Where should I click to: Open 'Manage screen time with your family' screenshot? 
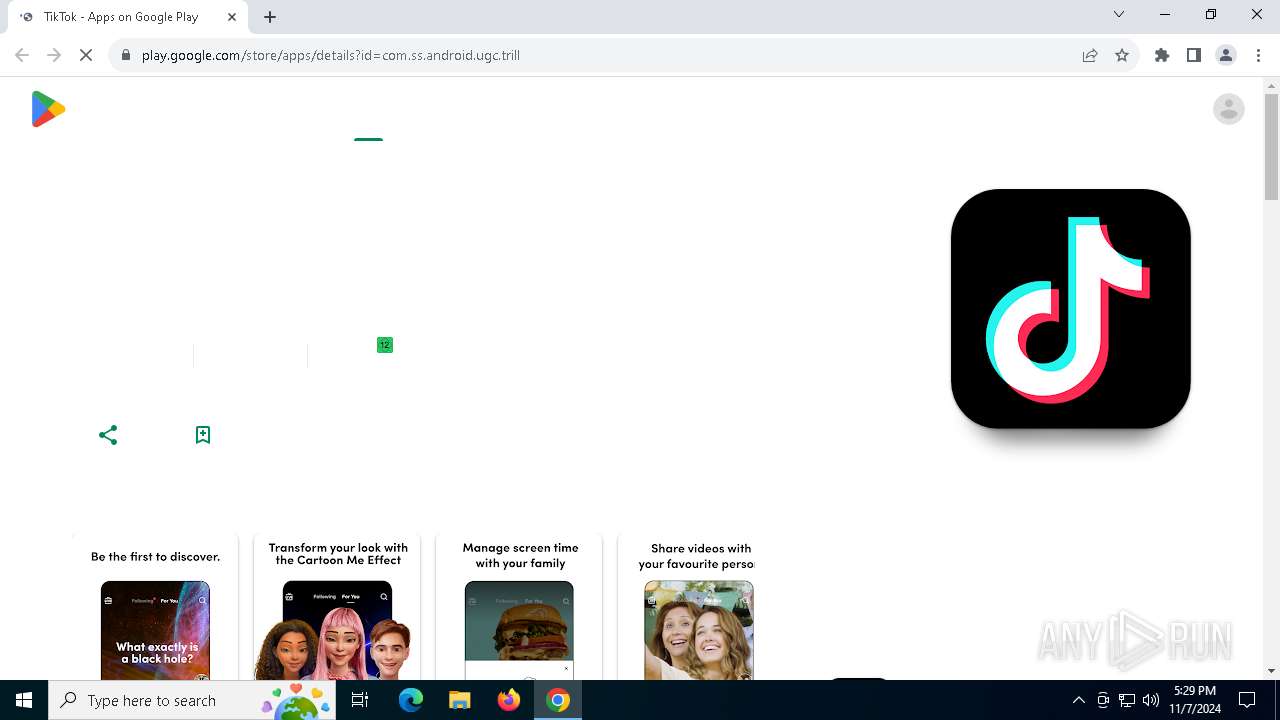coord(520,607)
